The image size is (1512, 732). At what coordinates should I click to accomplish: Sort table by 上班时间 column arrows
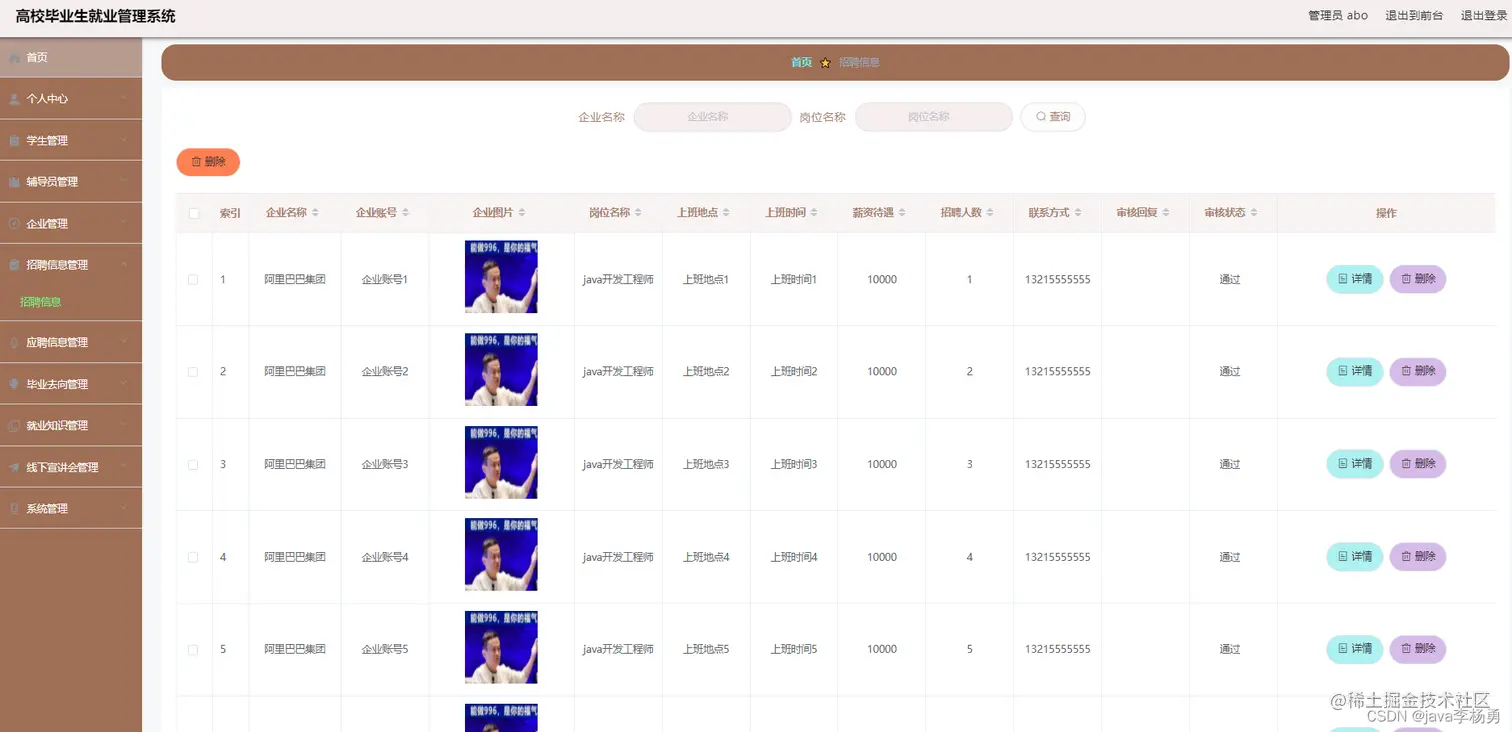[x=814, y=213]
